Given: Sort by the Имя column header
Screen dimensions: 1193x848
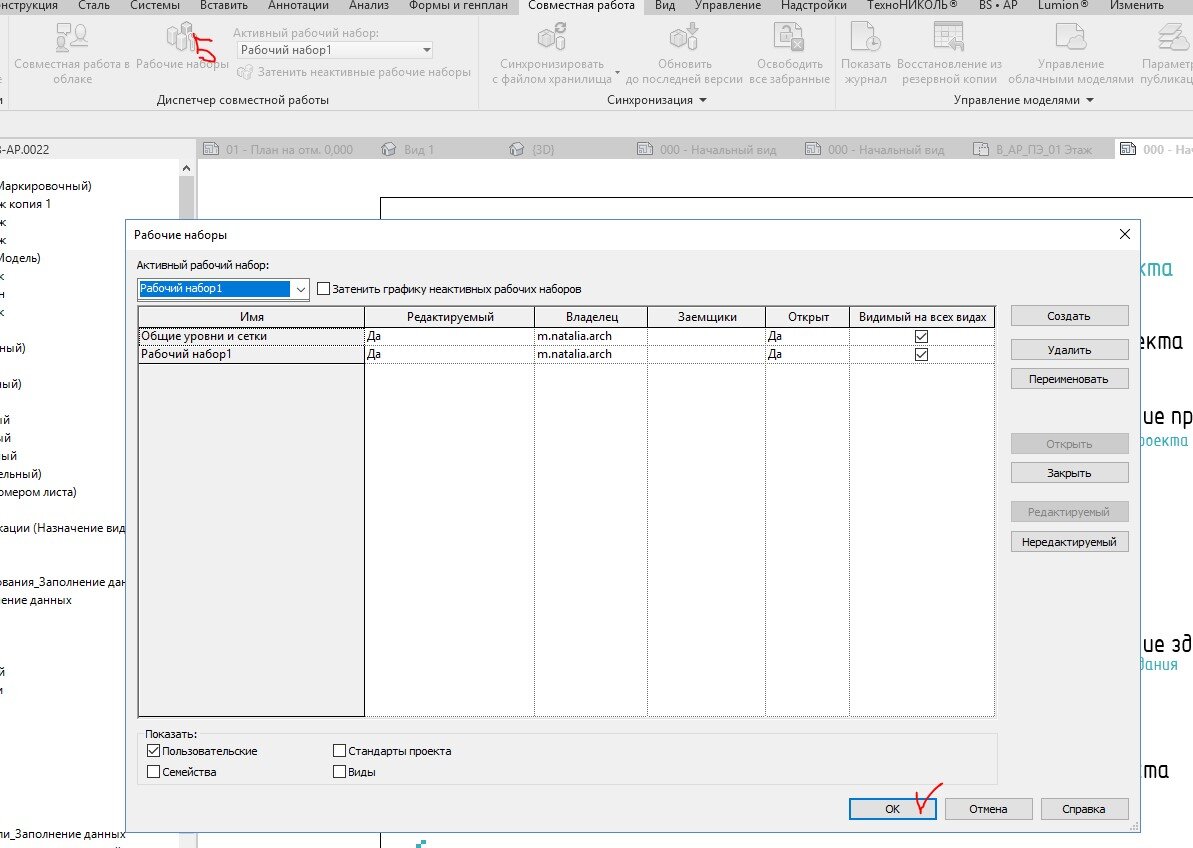Looking at the screenshot, I should tap(251, 317).
